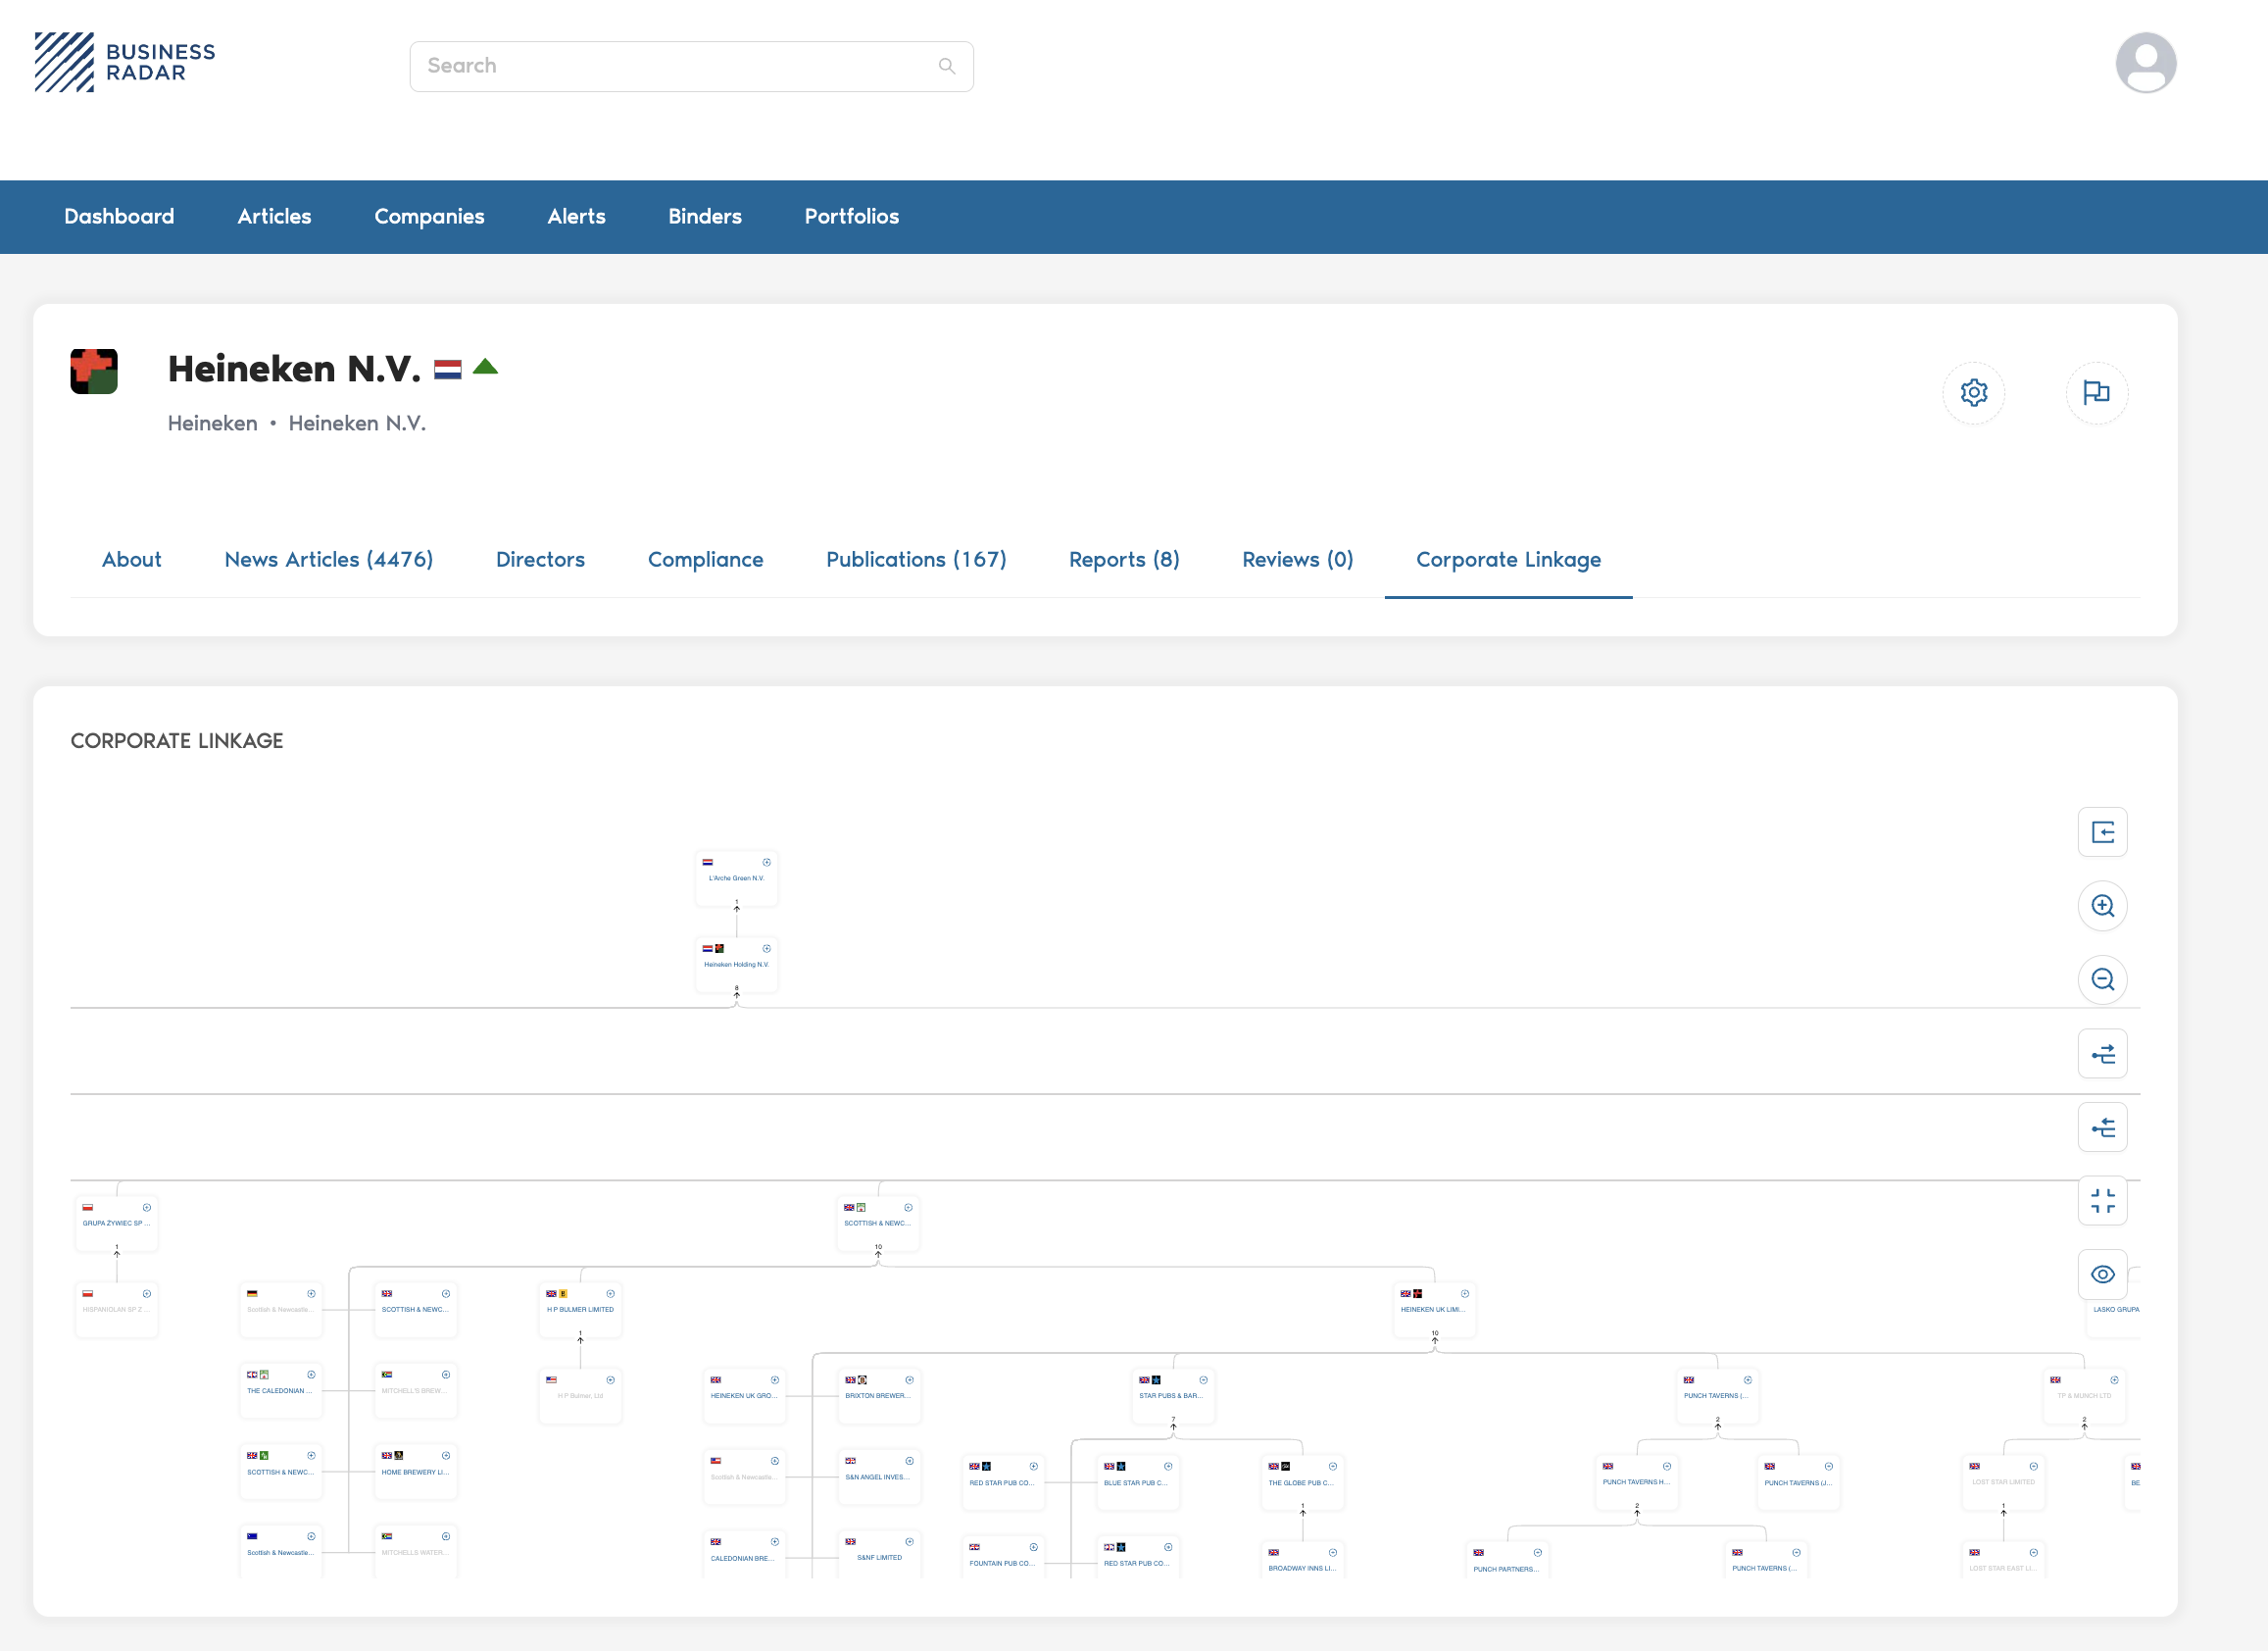2268x1651 pixels.
Task: Switch to the Compliance tab
Action: click(x=705, y=560)
